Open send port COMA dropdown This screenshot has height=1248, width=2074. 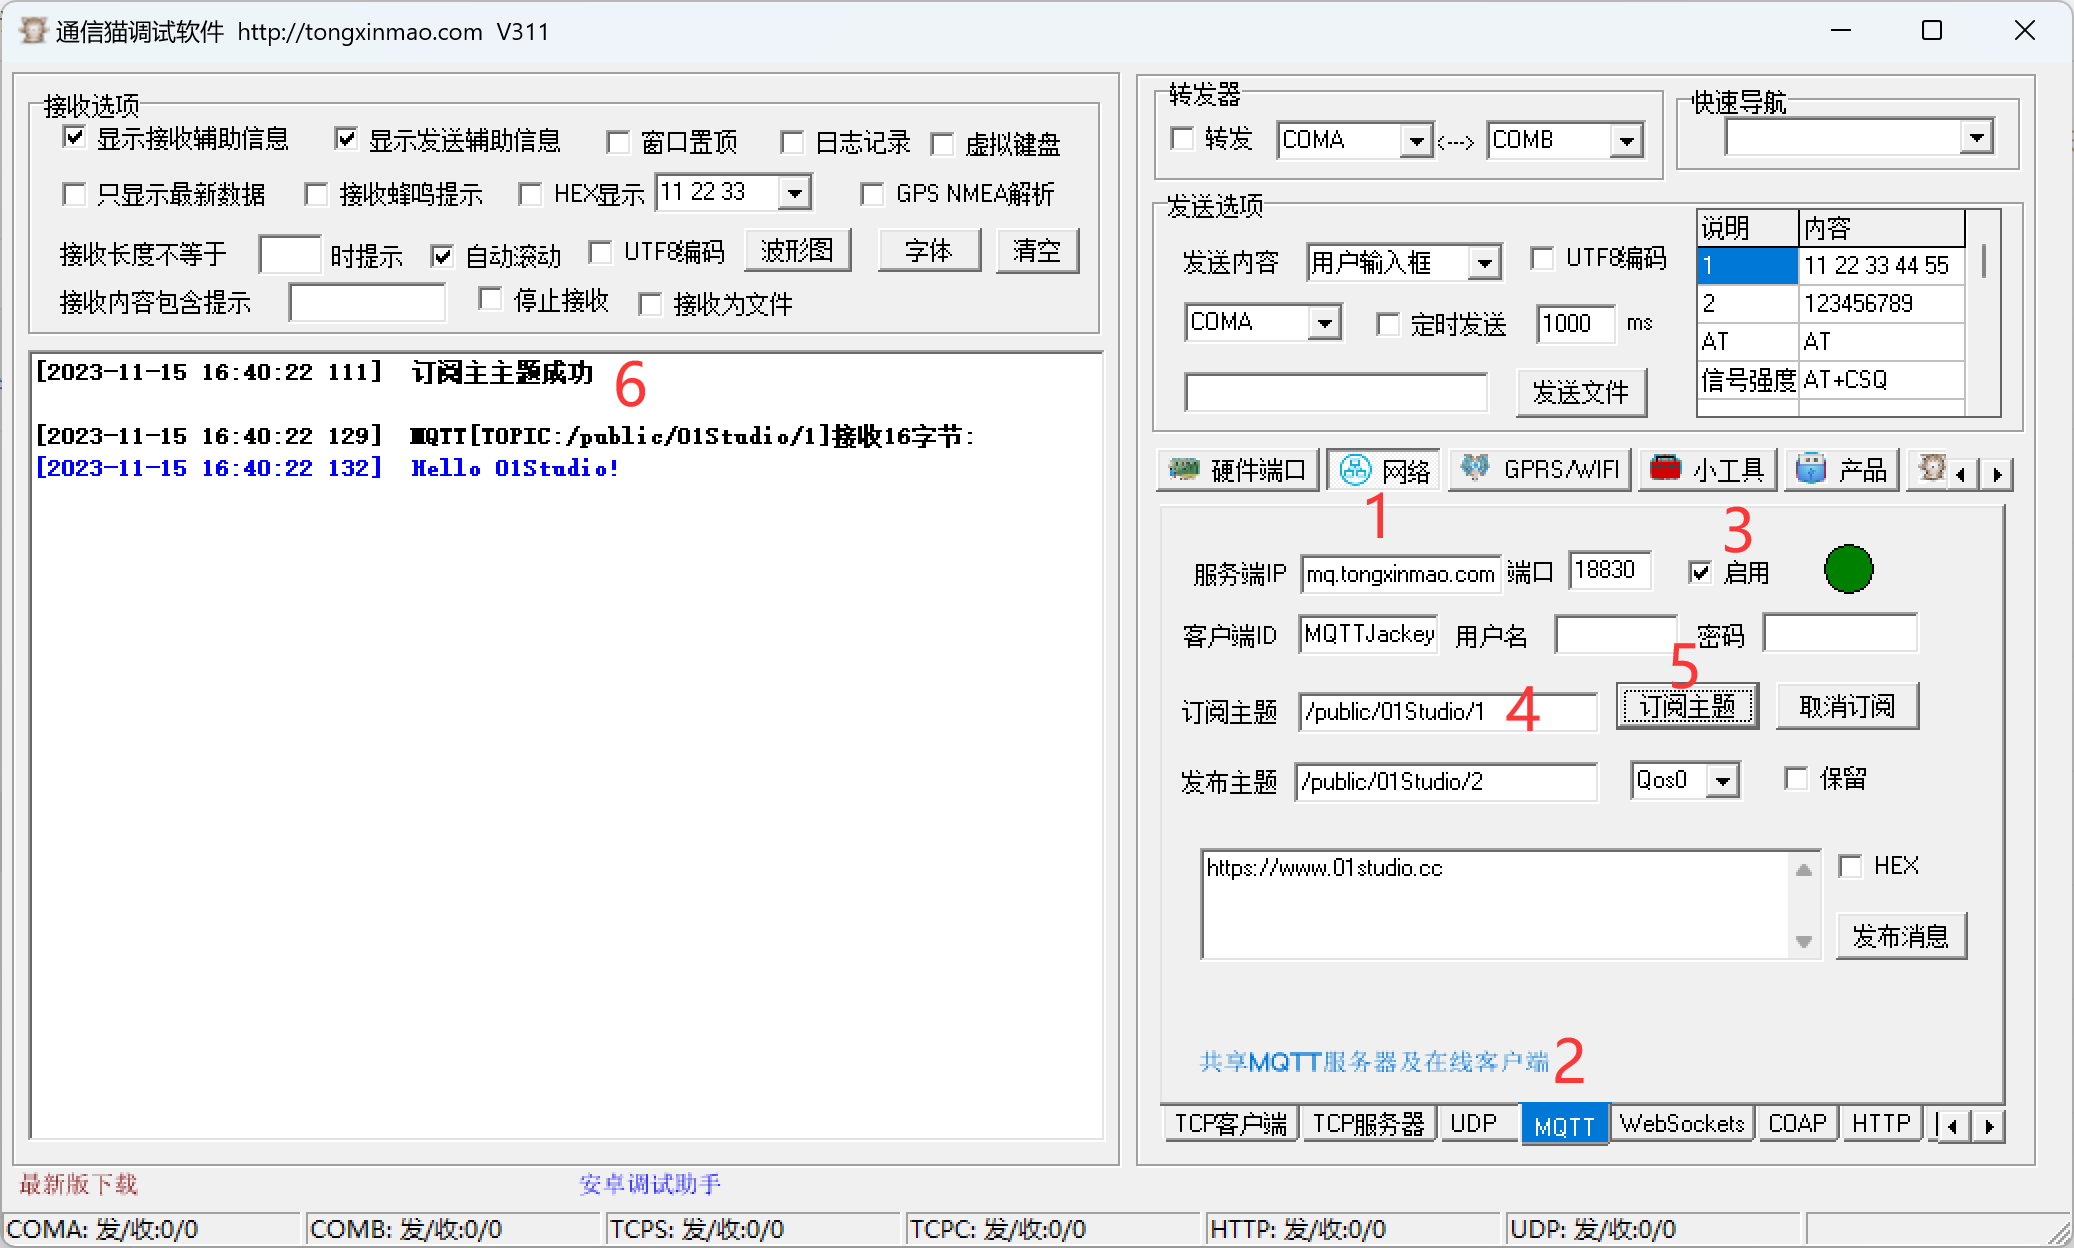pyautogui.click(x=1325, y=323)
